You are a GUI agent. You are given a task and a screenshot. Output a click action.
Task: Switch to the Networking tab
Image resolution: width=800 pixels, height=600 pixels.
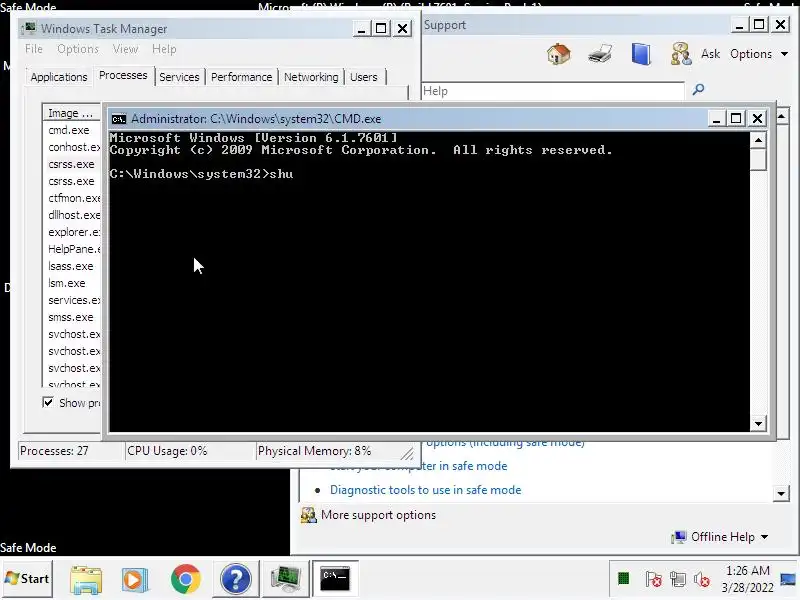311,77
